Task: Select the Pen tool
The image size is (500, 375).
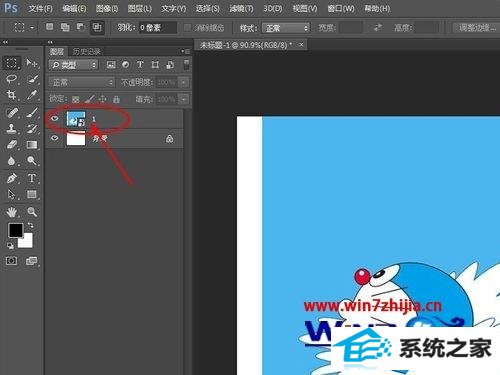Action: [x=12, y=178]
